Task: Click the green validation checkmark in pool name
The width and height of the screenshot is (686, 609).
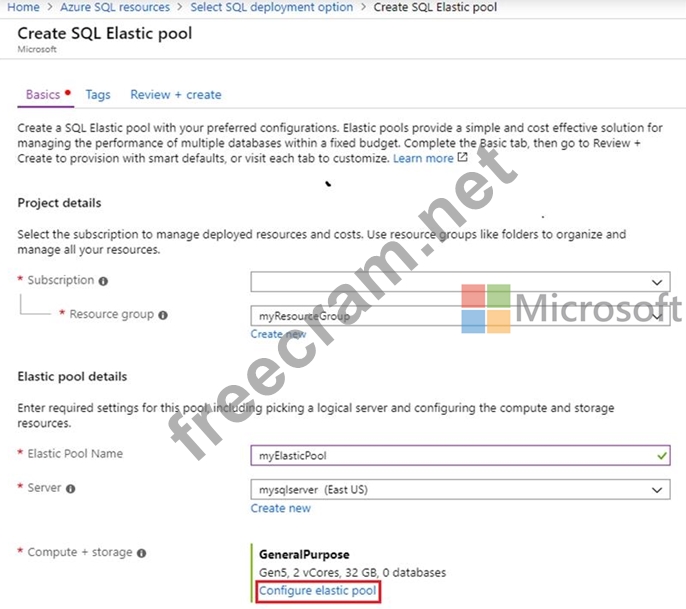Action: 662,455
